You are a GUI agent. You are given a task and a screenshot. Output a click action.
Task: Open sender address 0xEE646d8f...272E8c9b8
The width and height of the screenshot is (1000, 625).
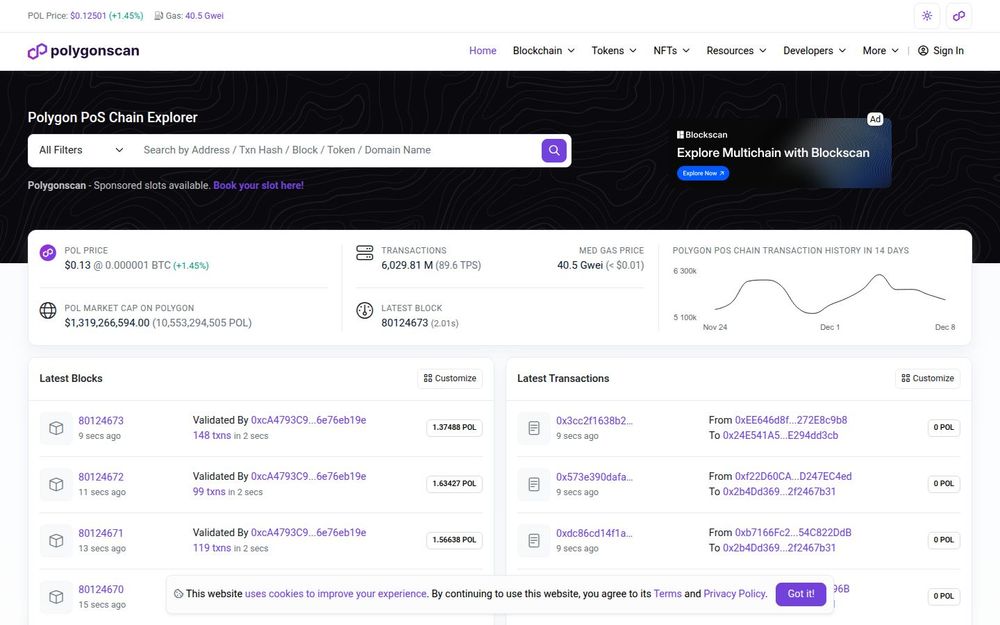point(791,420)
